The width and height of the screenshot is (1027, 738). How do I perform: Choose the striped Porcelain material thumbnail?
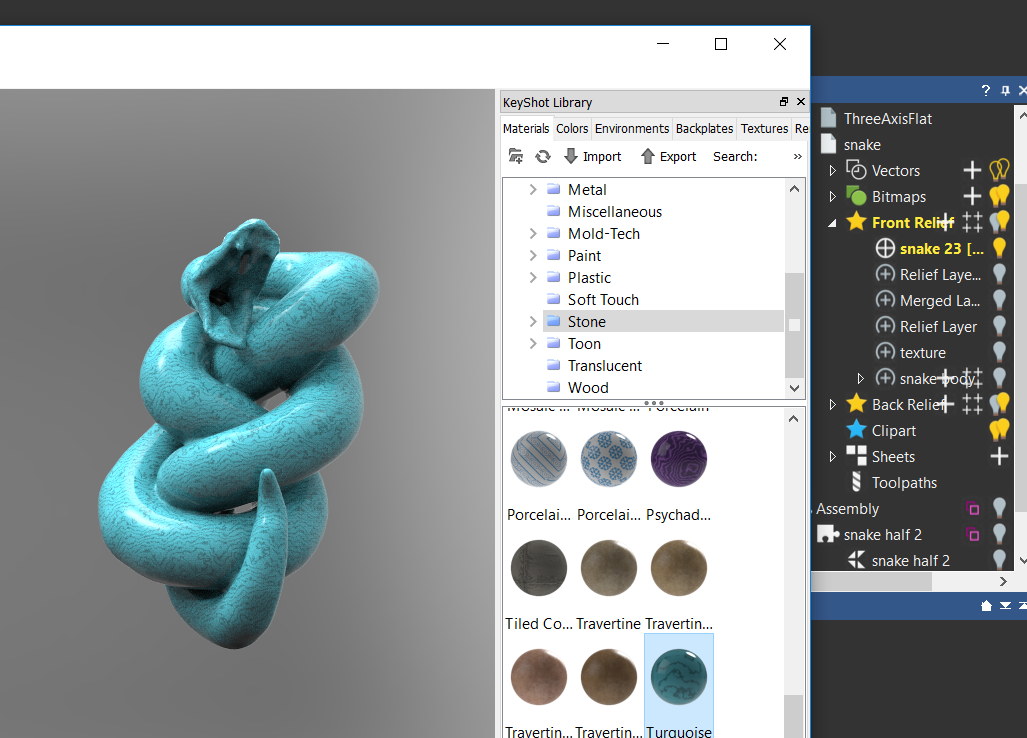(x=538, y=459)
